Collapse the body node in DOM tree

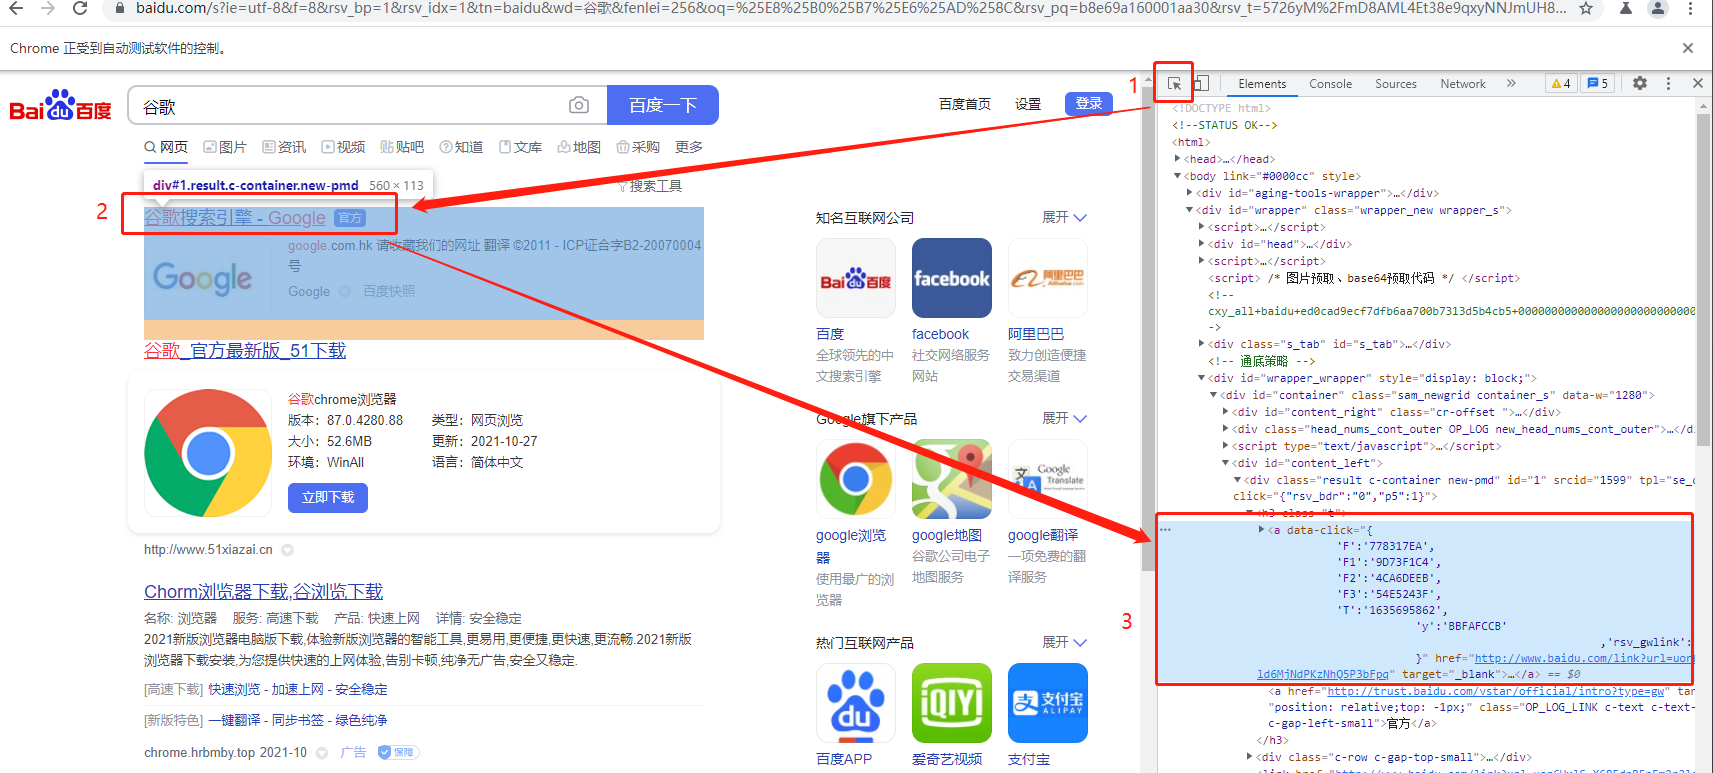1177,176
